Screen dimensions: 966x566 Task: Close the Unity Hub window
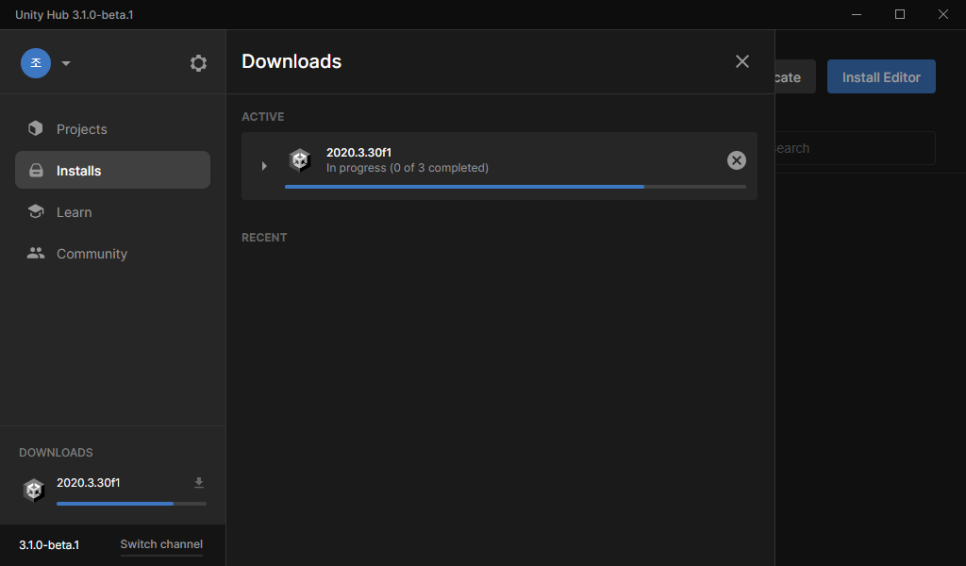(943, 14)
